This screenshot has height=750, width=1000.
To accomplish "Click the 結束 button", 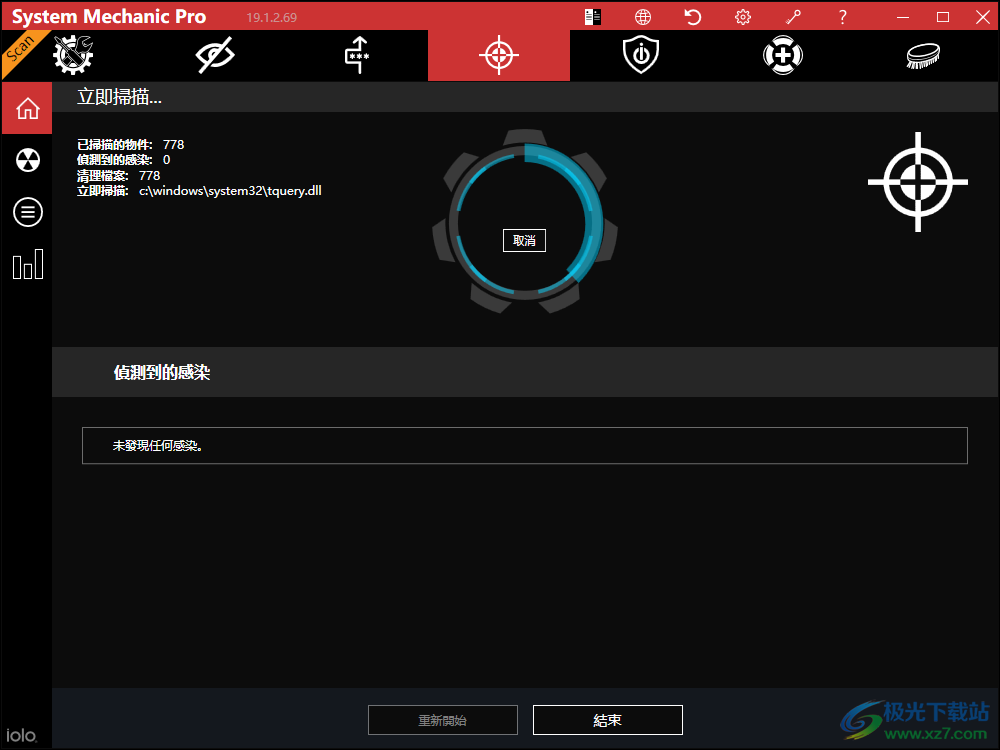I will click(608, 720).
